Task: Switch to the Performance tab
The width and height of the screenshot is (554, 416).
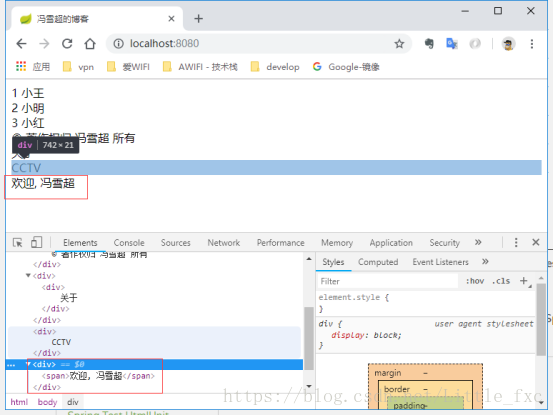Action: click(281, 243)
